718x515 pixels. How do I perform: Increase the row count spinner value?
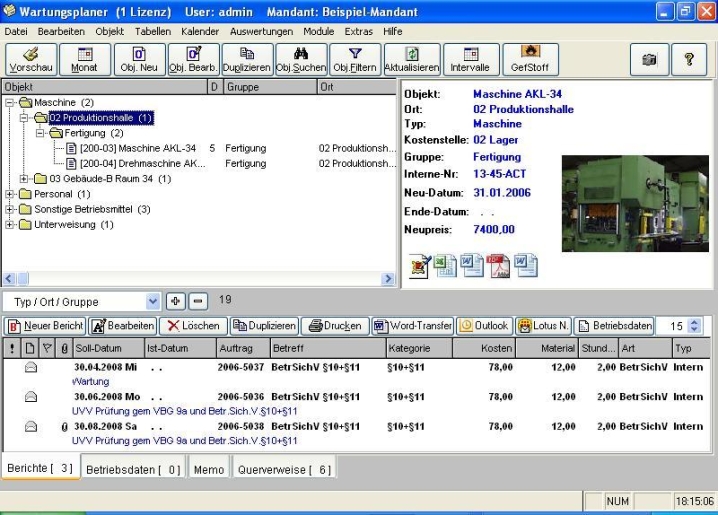coord(695,321)
